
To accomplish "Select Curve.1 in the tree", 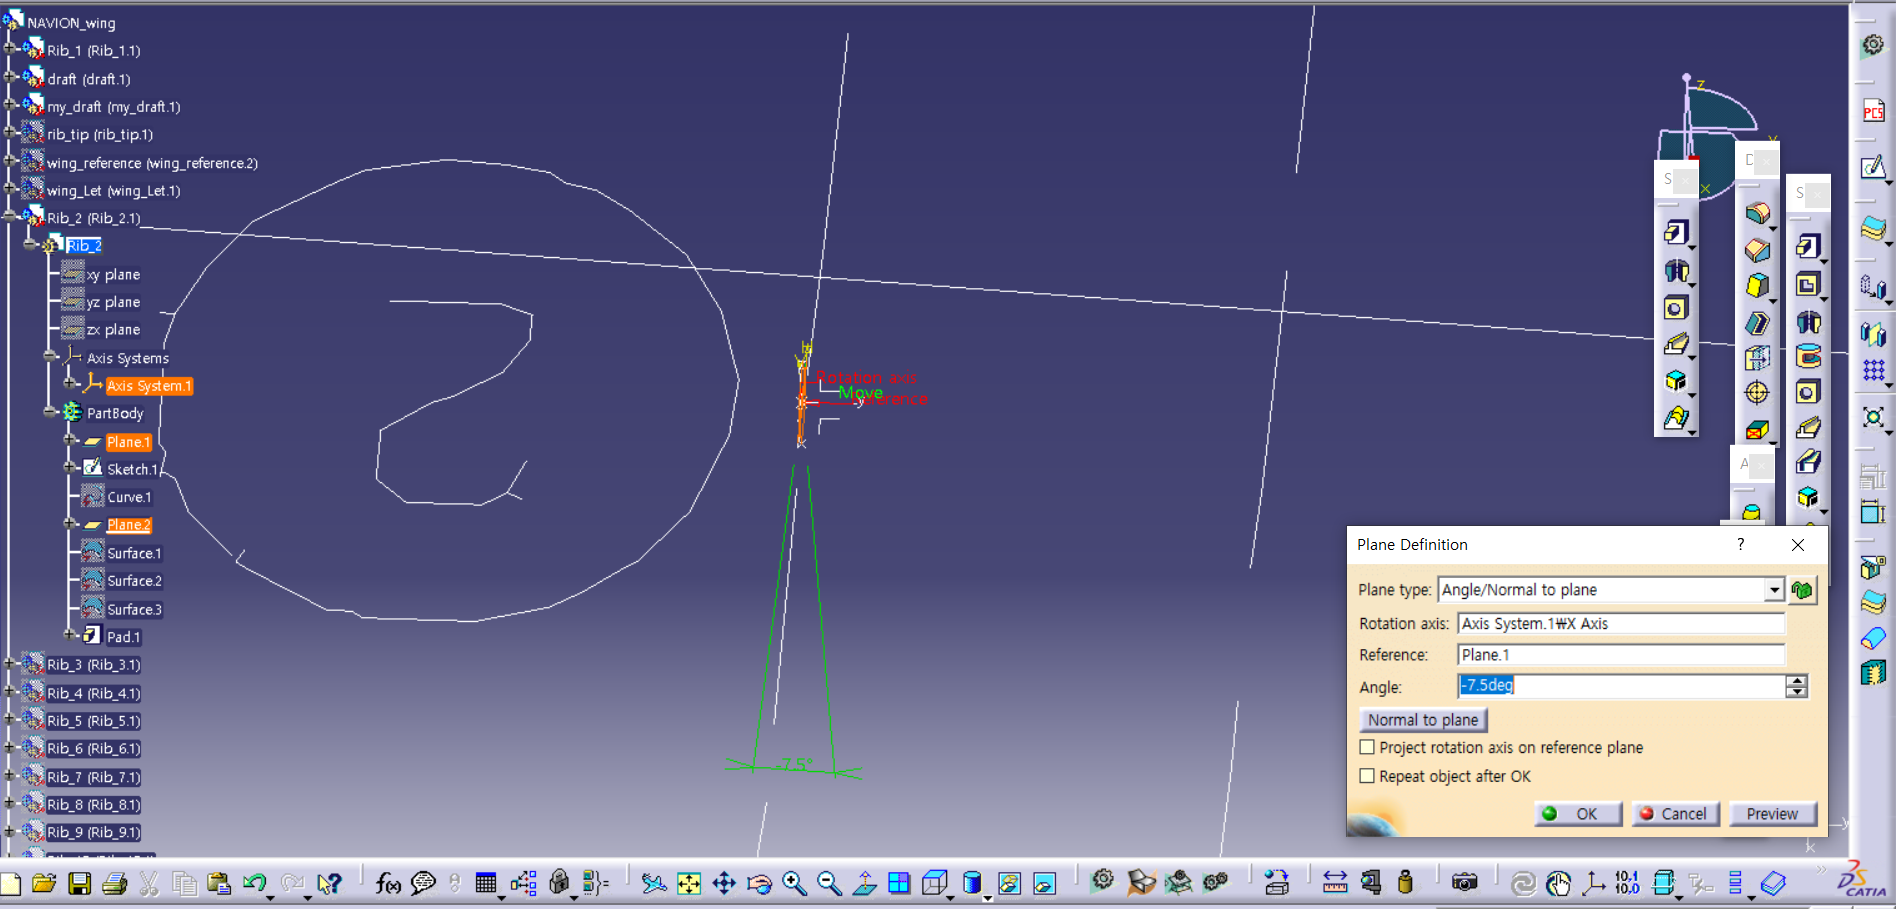I will point(129,497).
